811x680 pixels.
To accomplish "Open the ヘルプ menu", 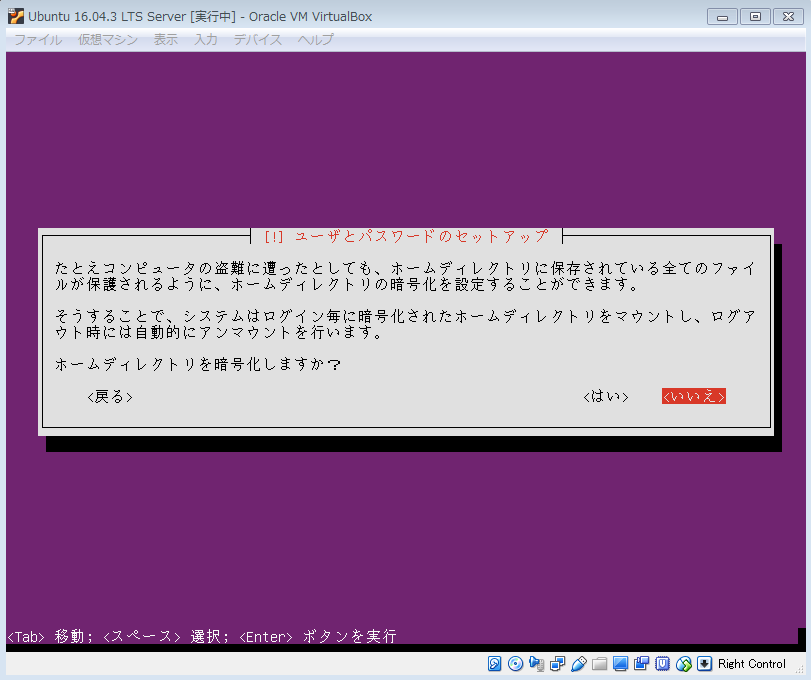I will (x=316, y=40).
